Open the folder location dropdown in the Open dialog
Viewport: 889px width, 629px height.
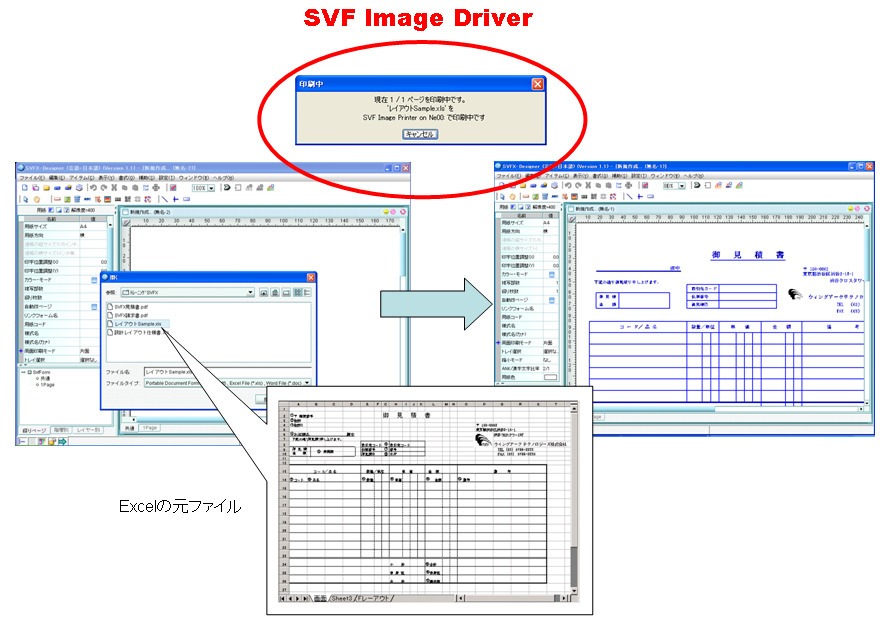[x=250, y=293]
